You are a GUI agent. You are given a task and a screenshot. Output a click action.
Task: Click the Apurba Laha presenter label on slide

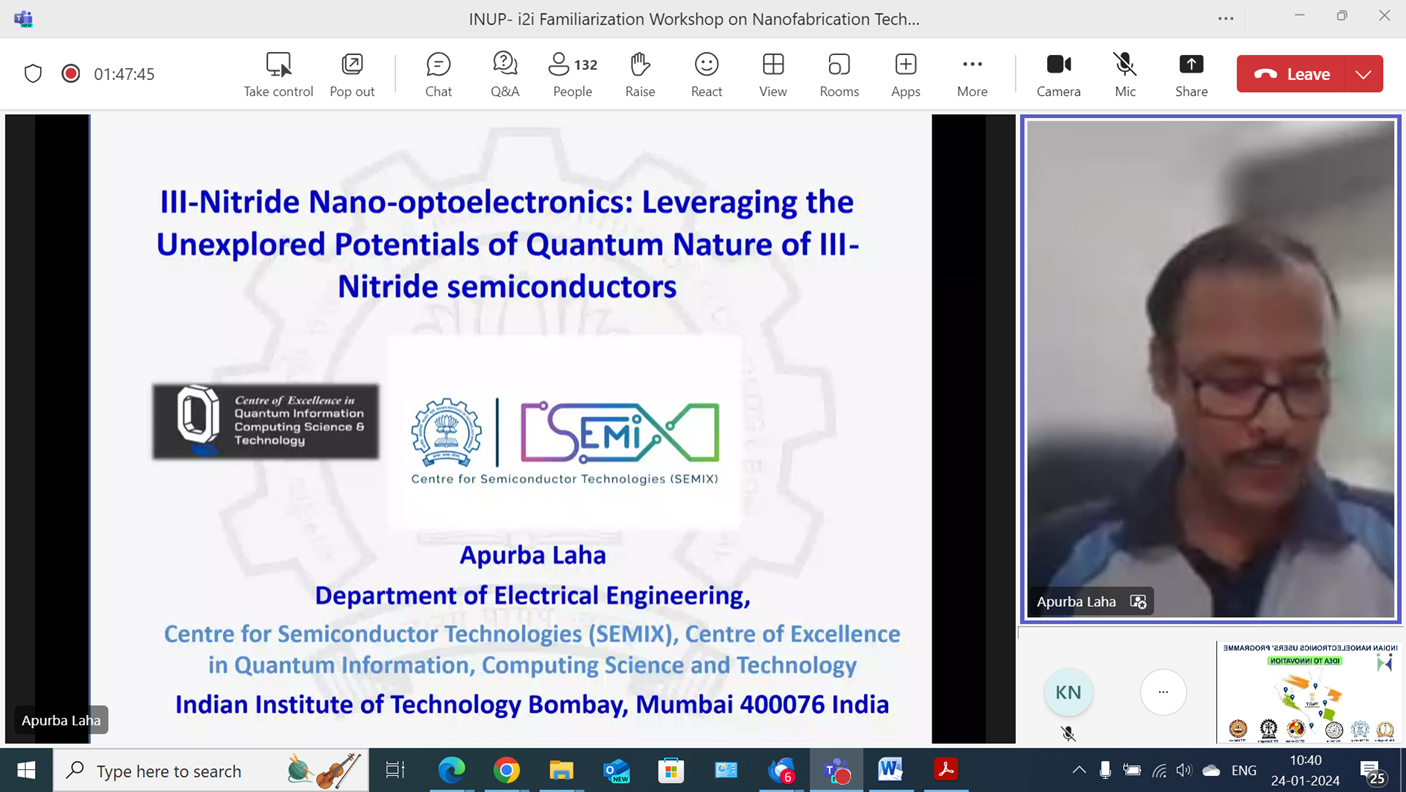pos(61,720)
